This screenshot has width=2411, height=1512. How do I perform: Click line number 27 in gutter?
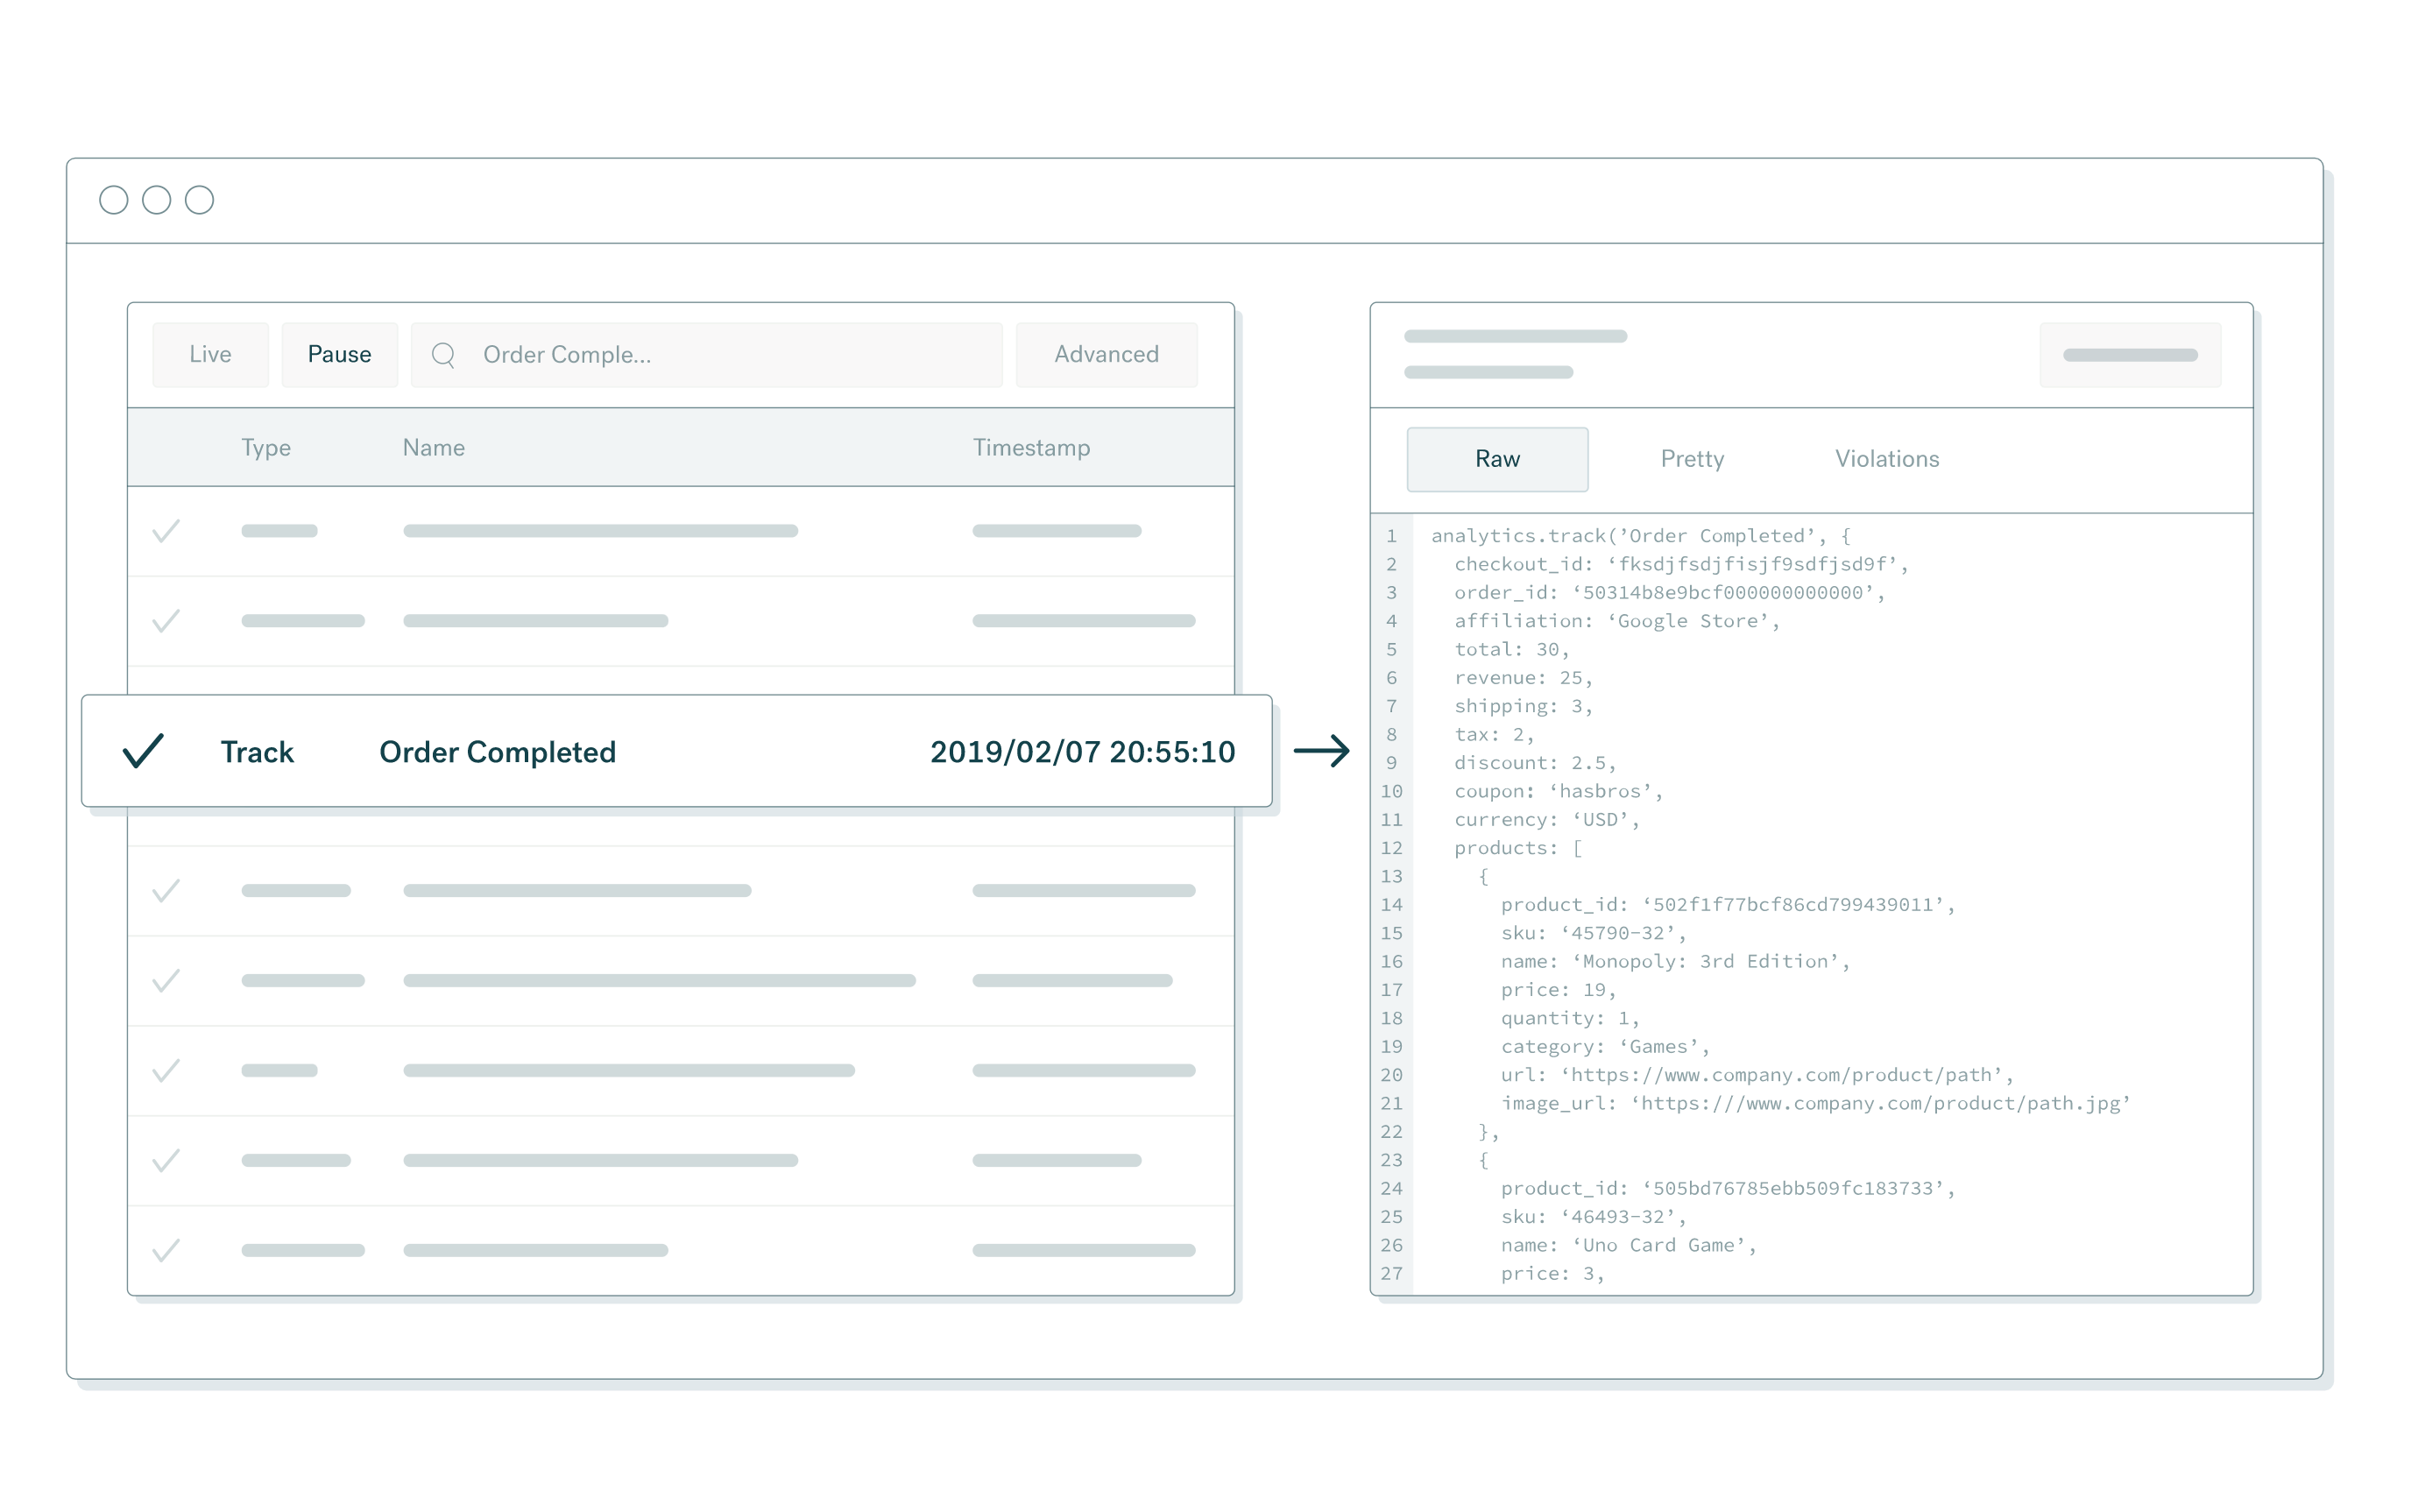pyautogui.click(x=1391, y=1274)
